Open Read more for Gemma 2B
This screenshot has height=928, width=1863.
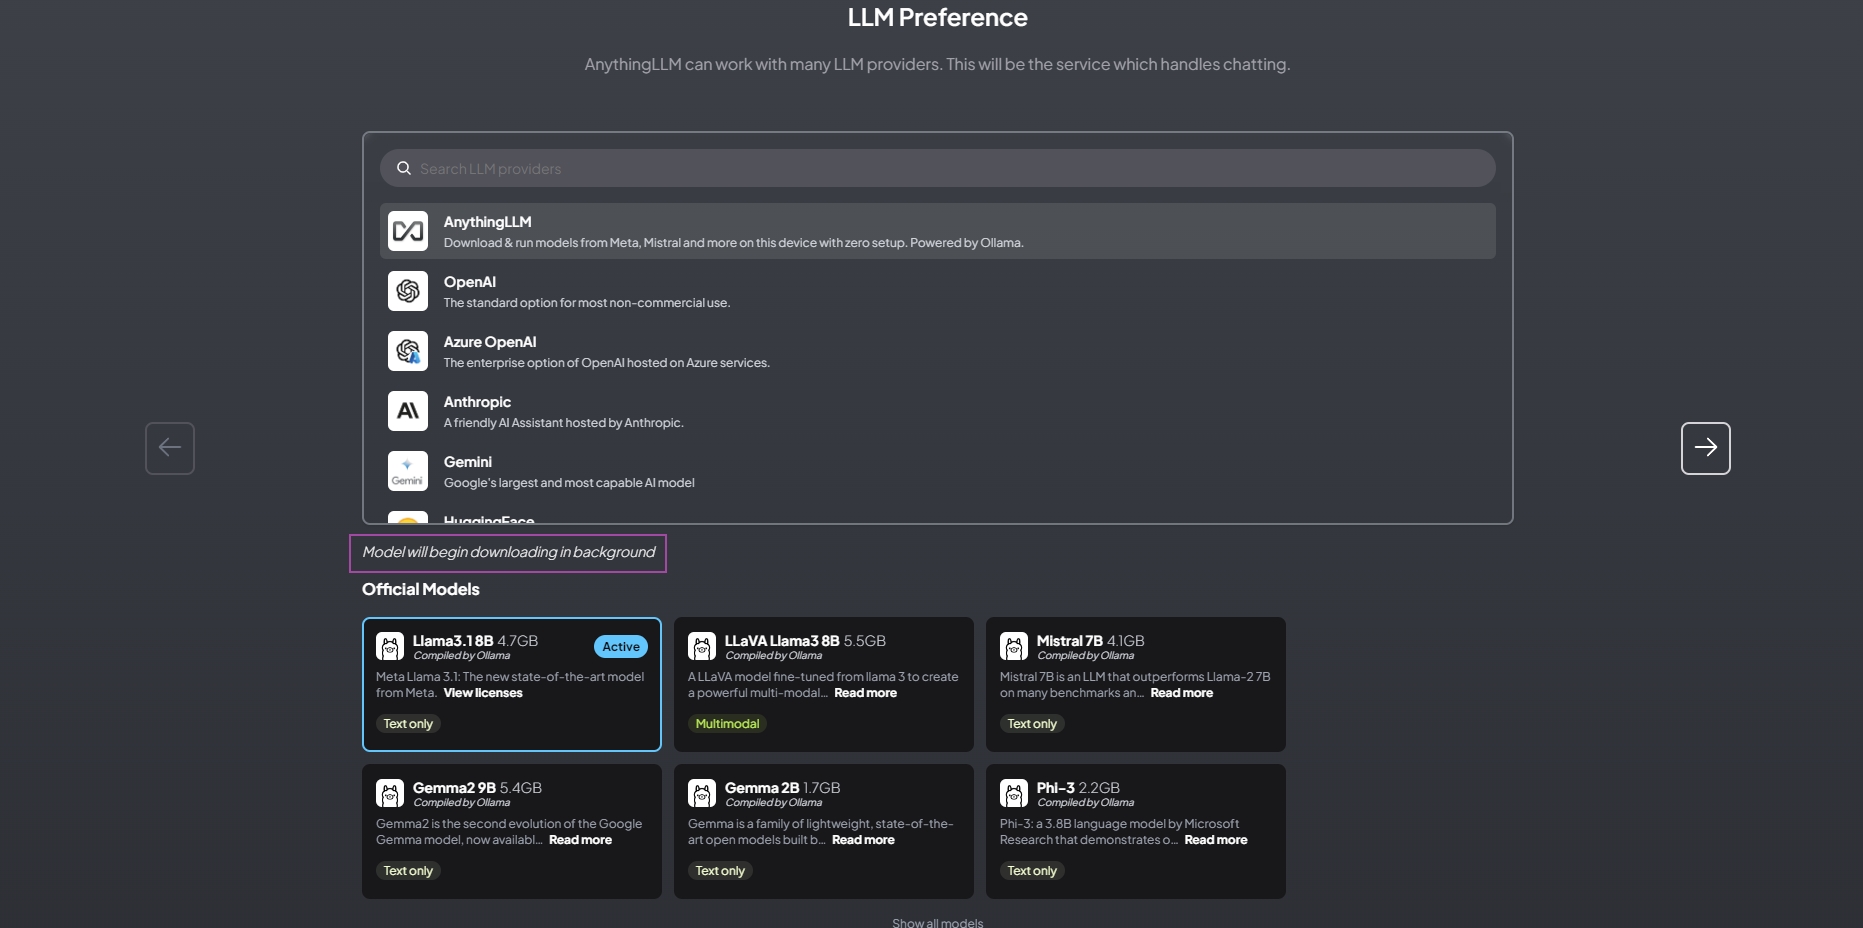pyautogui.click(x=863, y=840)
